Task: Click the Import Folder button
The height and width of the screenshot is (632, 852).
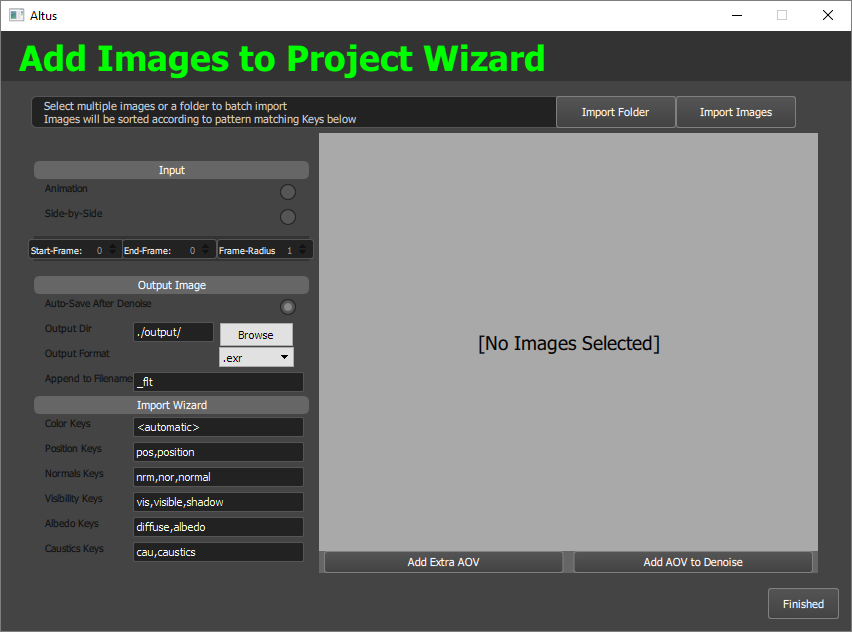Action: [x=615, y=112]
